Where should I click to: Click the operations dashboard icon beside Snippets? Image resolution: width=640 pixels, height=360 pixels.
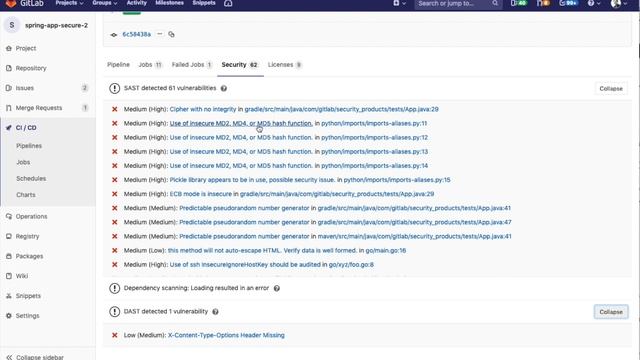pyautogui.click(x=228, y=3)
